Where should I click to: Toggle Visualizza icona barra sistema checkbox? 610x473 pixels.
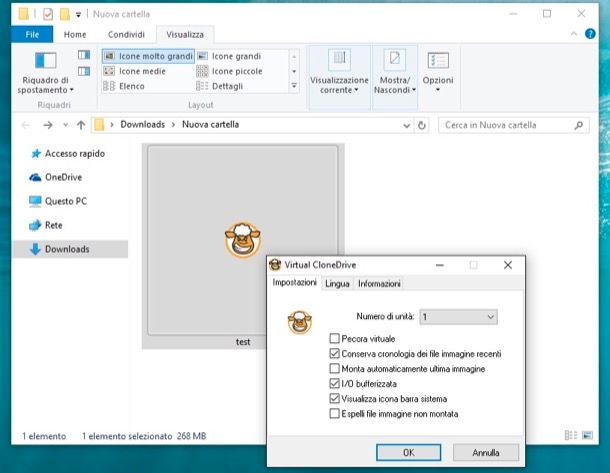334,398
